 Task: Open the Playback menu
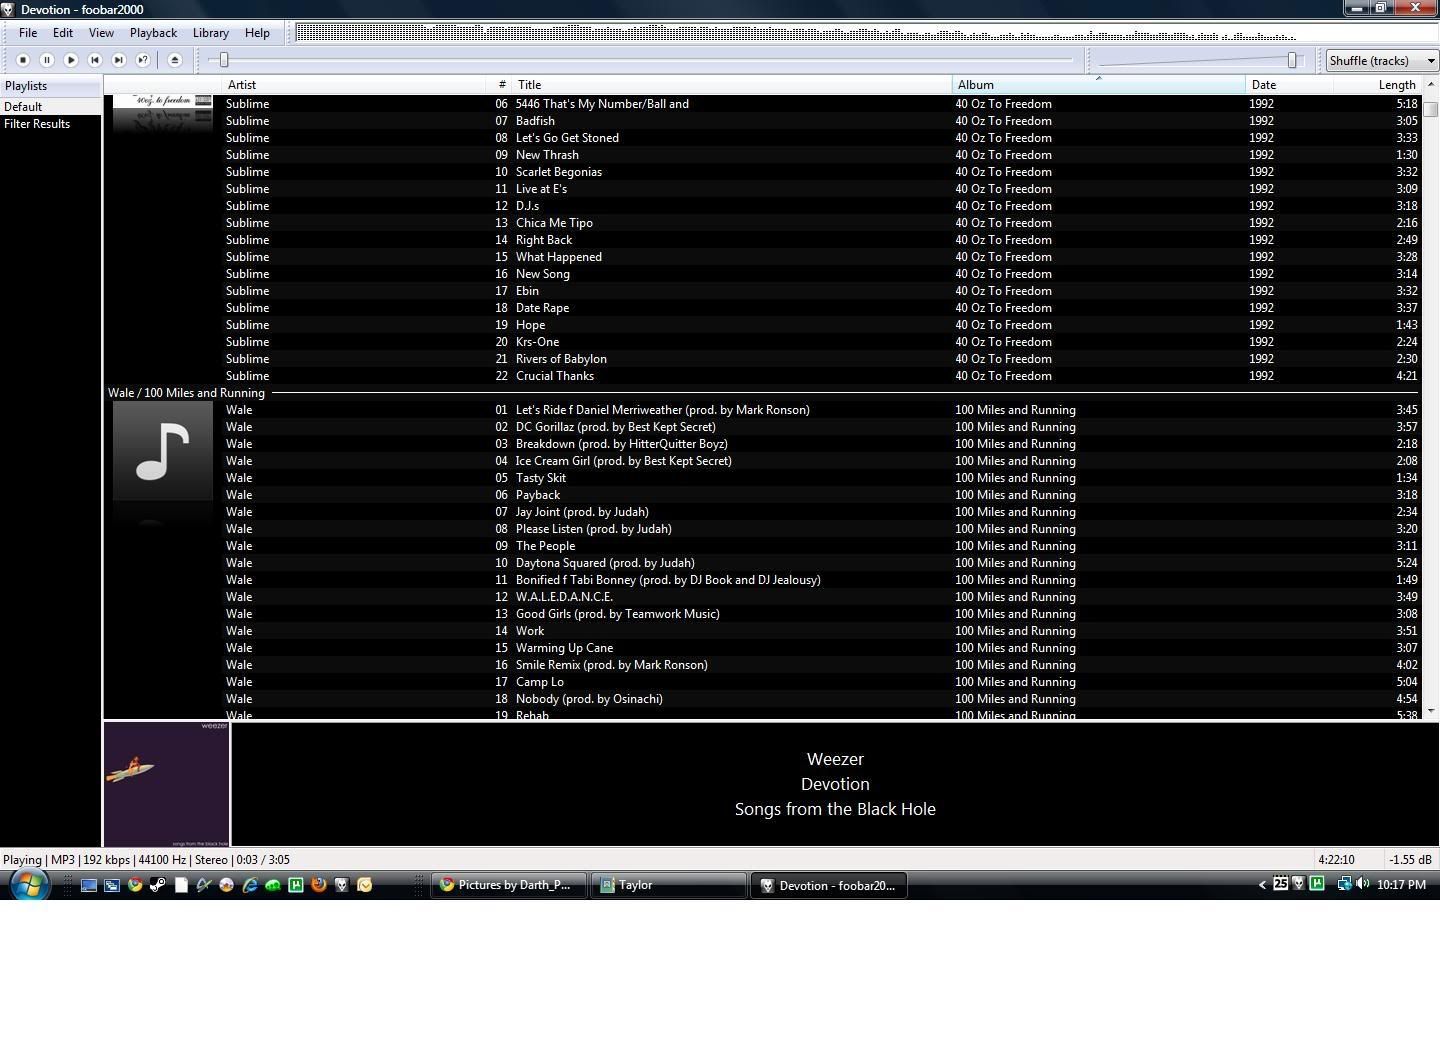click(x=153, y=33)
